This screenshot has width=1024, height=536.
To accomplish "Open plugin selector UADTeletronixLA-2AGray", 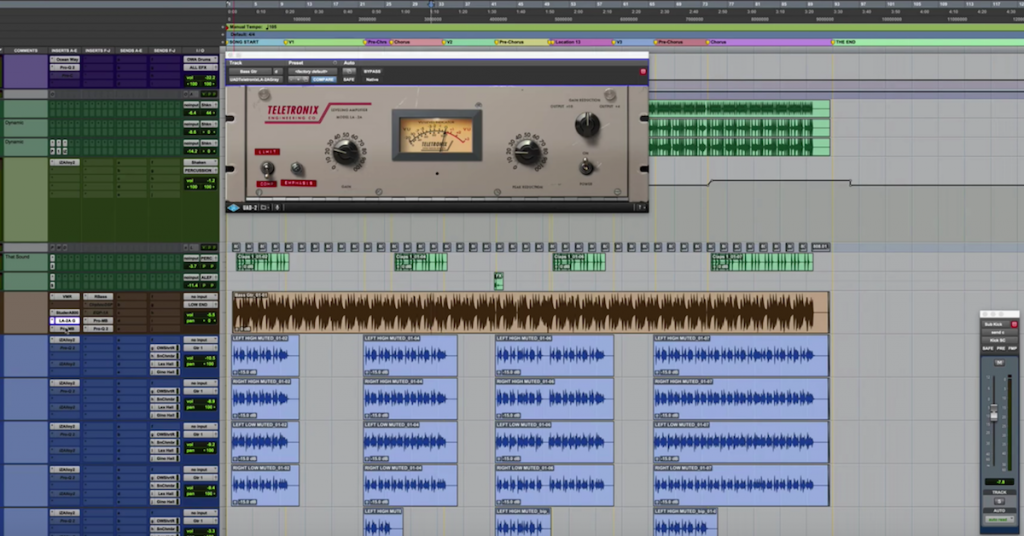I will (x=255, y=80).
